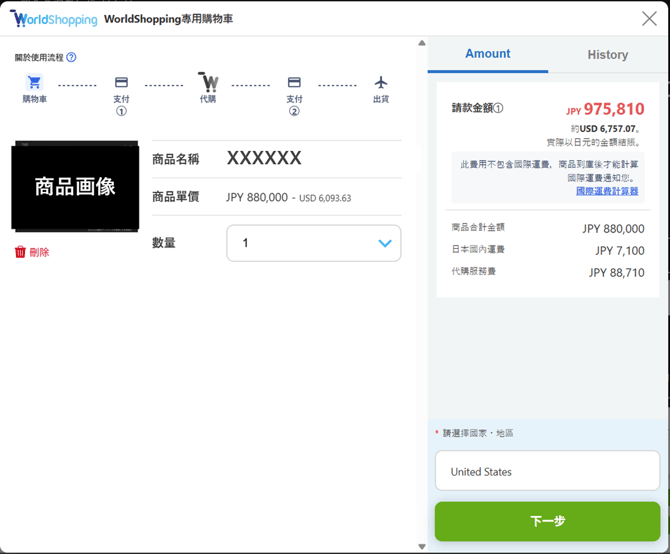Click the shopping cart step icon
This screenshot has width=670, height=554.
click(x=34, y=83)
